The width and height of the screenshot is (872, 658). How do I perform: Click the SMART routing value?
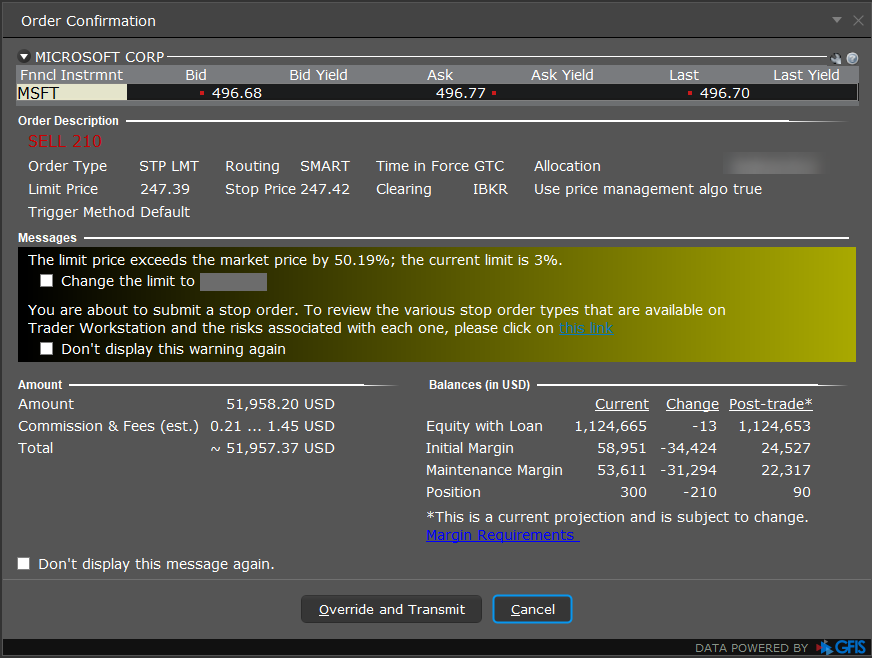coord(325,166)
